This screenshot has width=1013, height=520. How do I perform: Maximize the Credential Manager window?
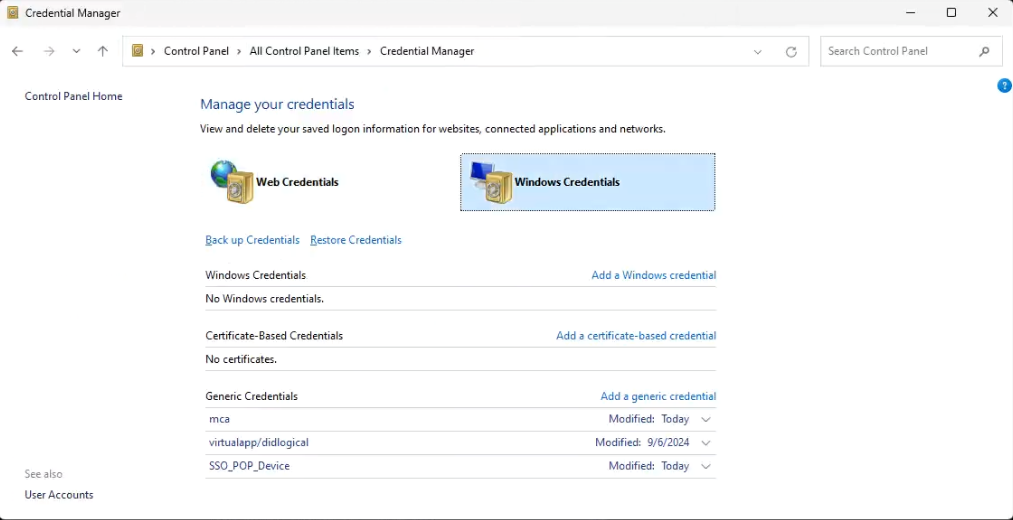951,13
